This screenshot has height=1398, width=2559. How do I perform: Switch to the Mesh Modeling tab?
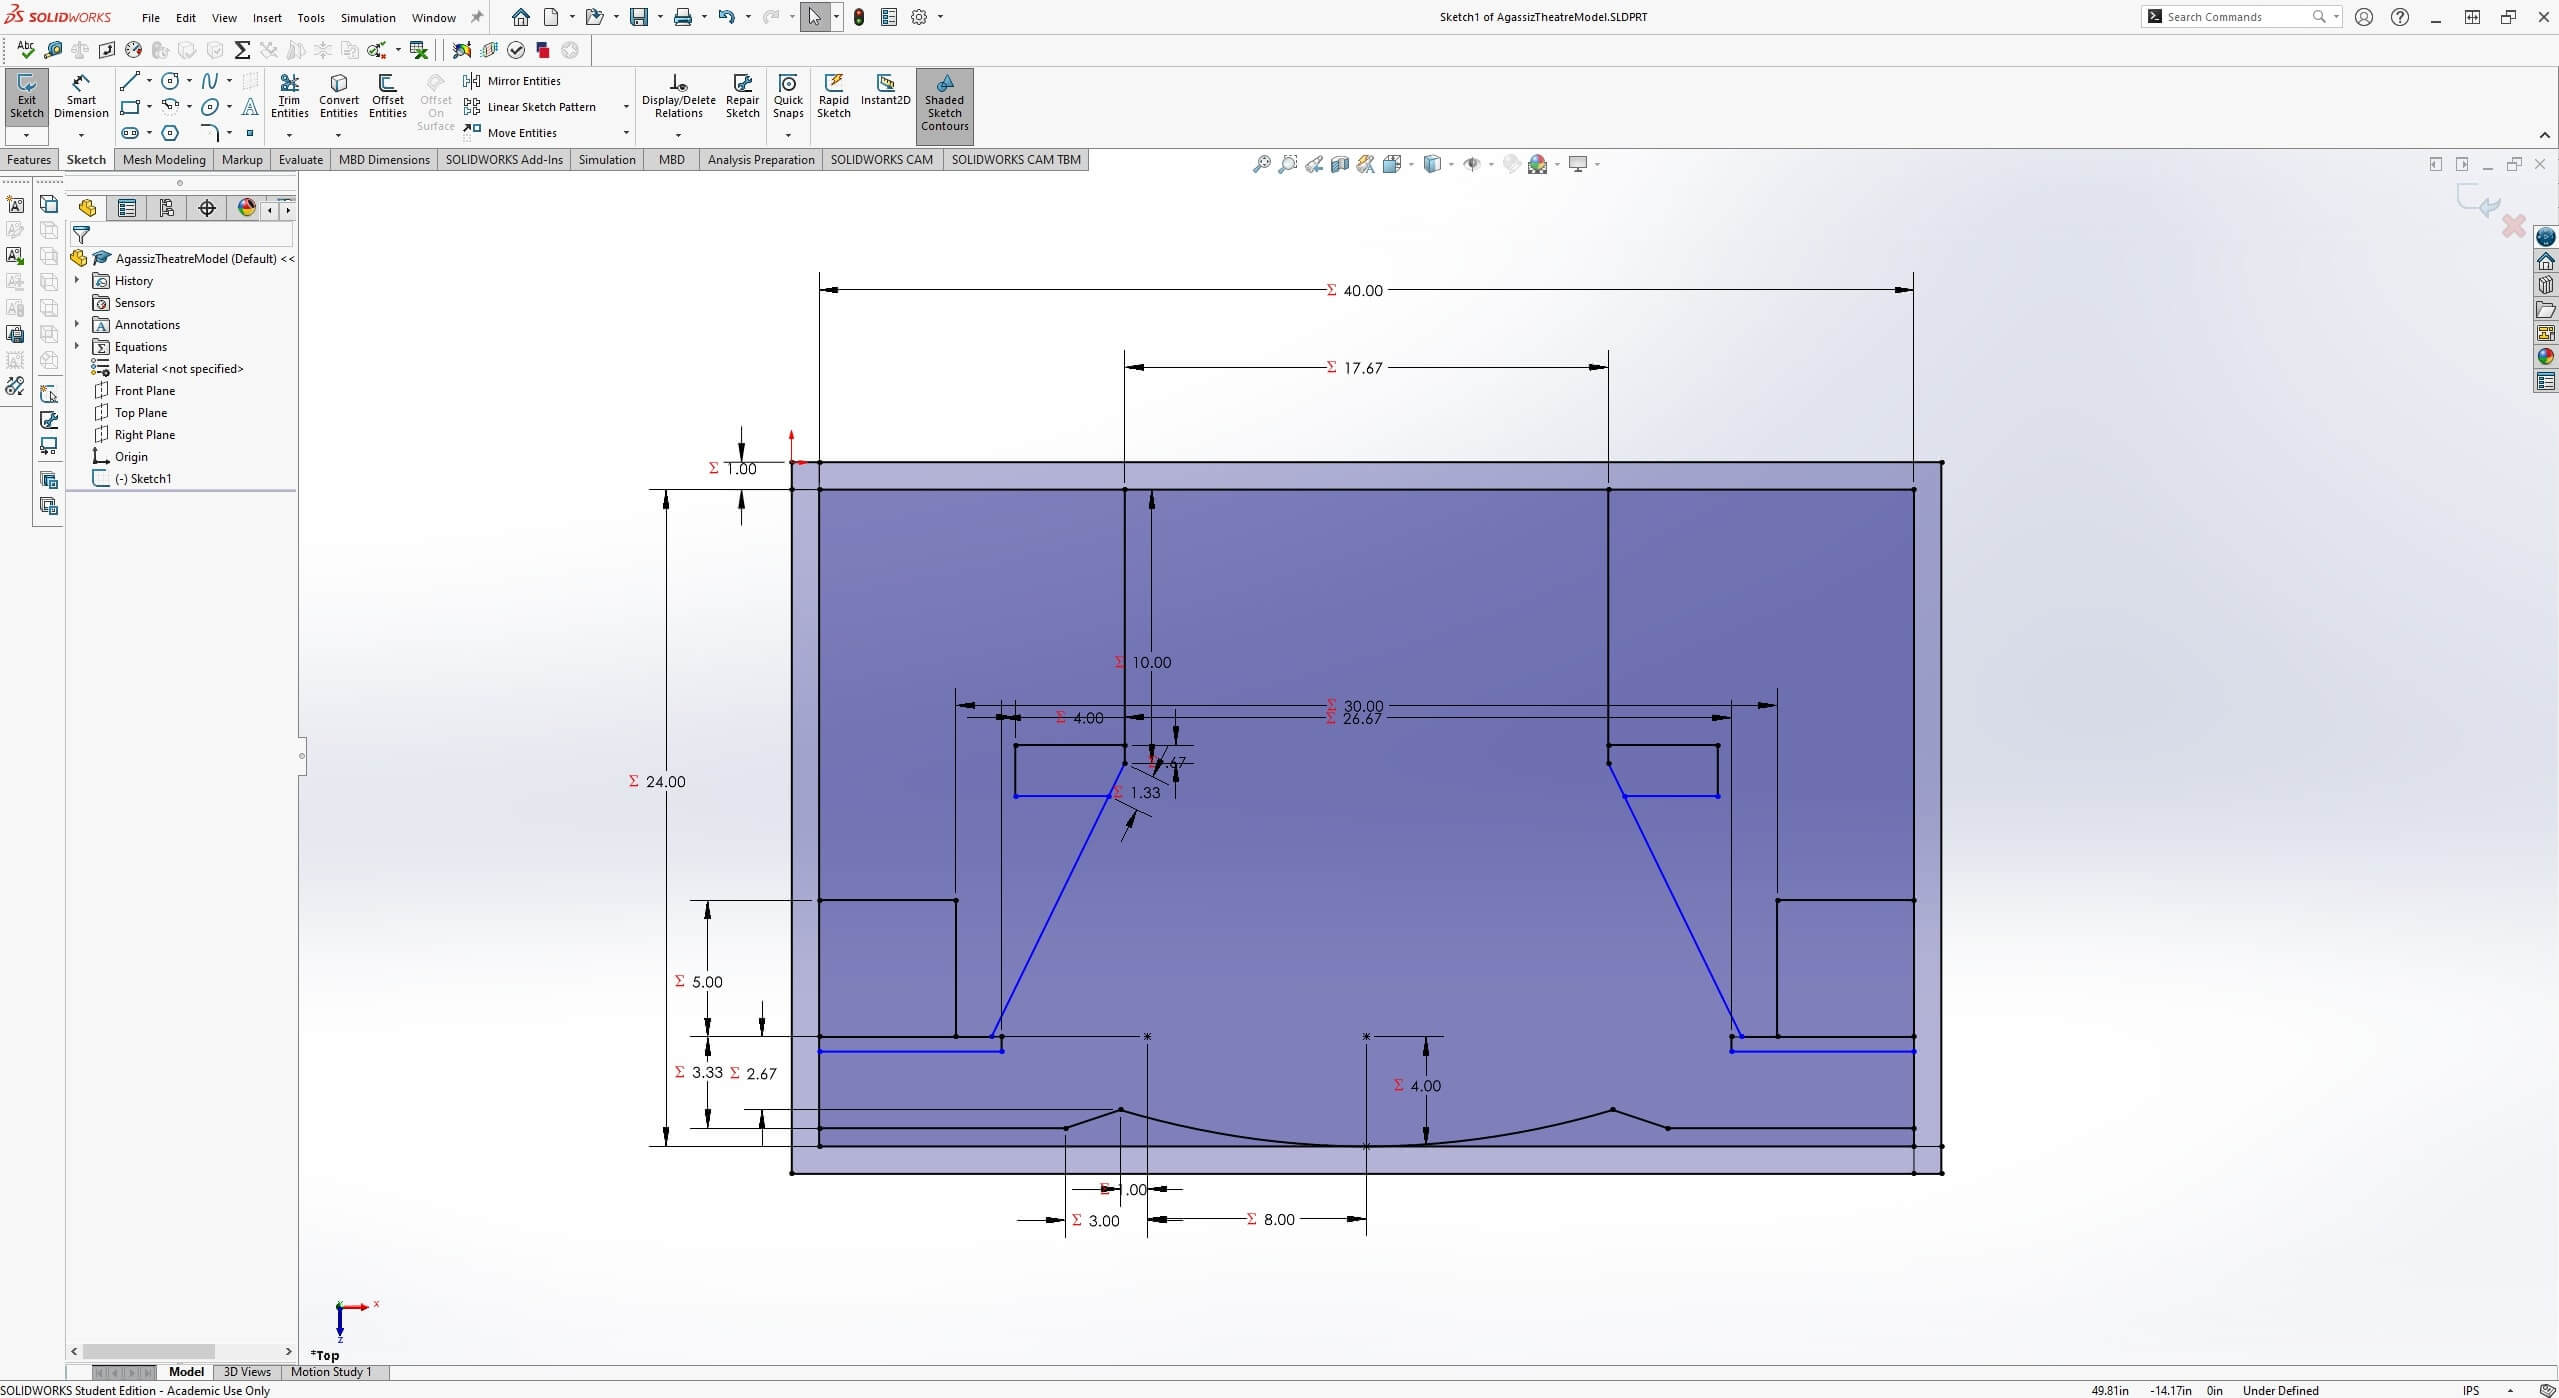click(164, 160)
